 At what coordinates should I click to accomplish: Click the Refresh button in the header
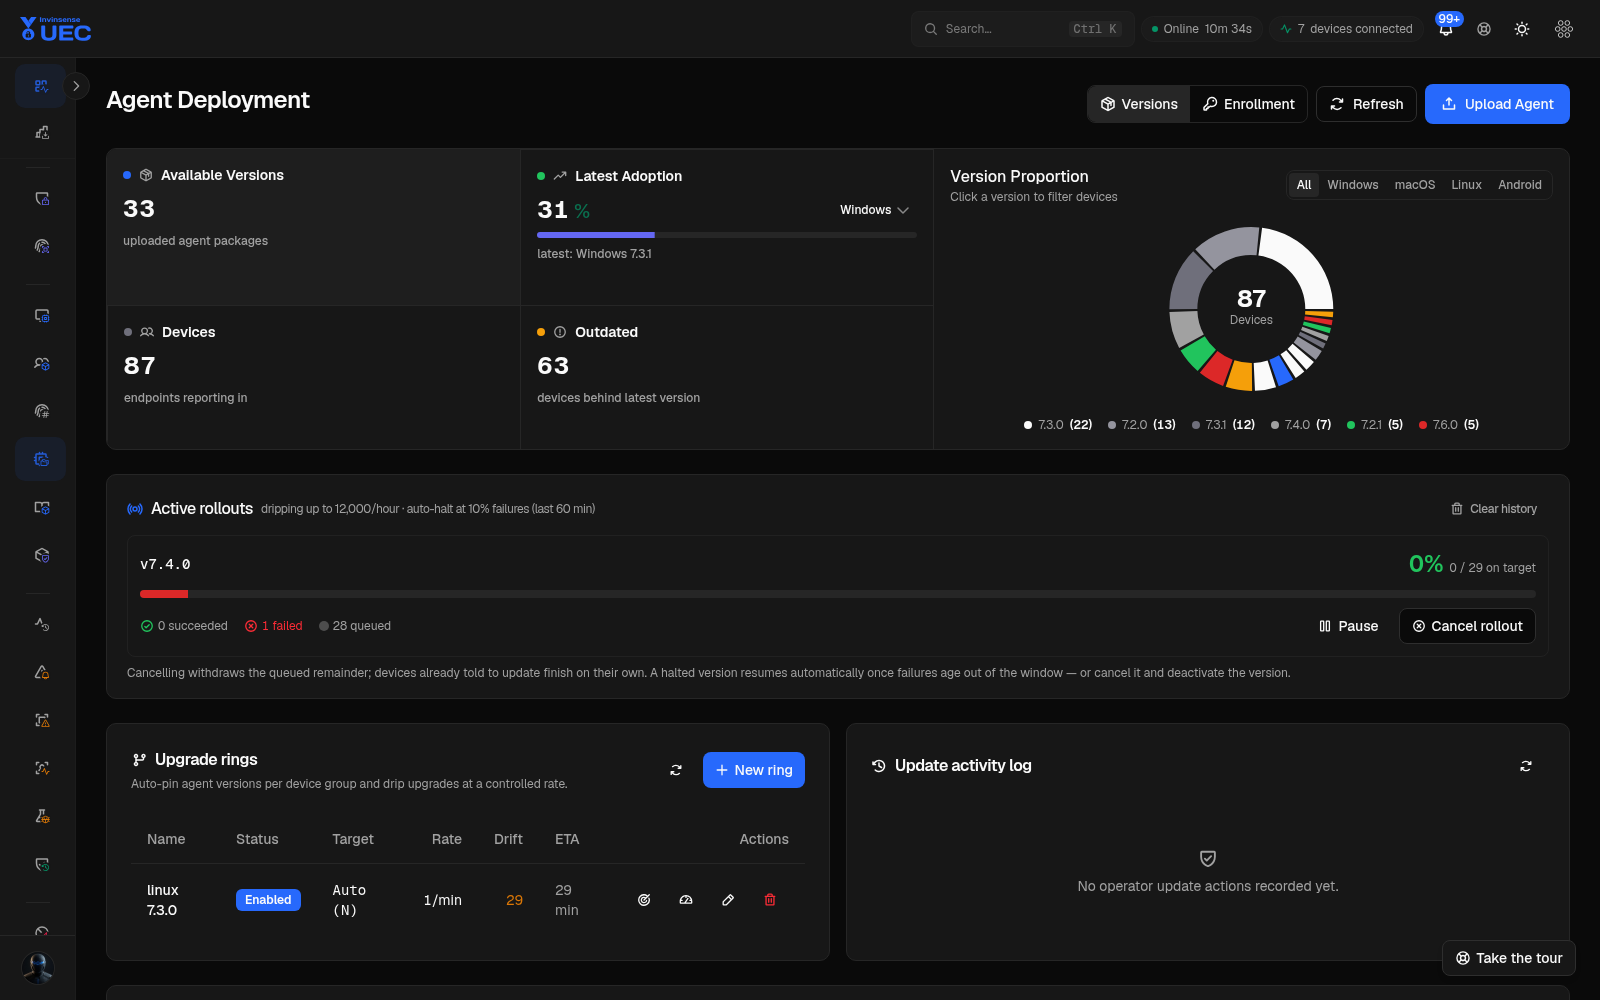pos(1366,104)
